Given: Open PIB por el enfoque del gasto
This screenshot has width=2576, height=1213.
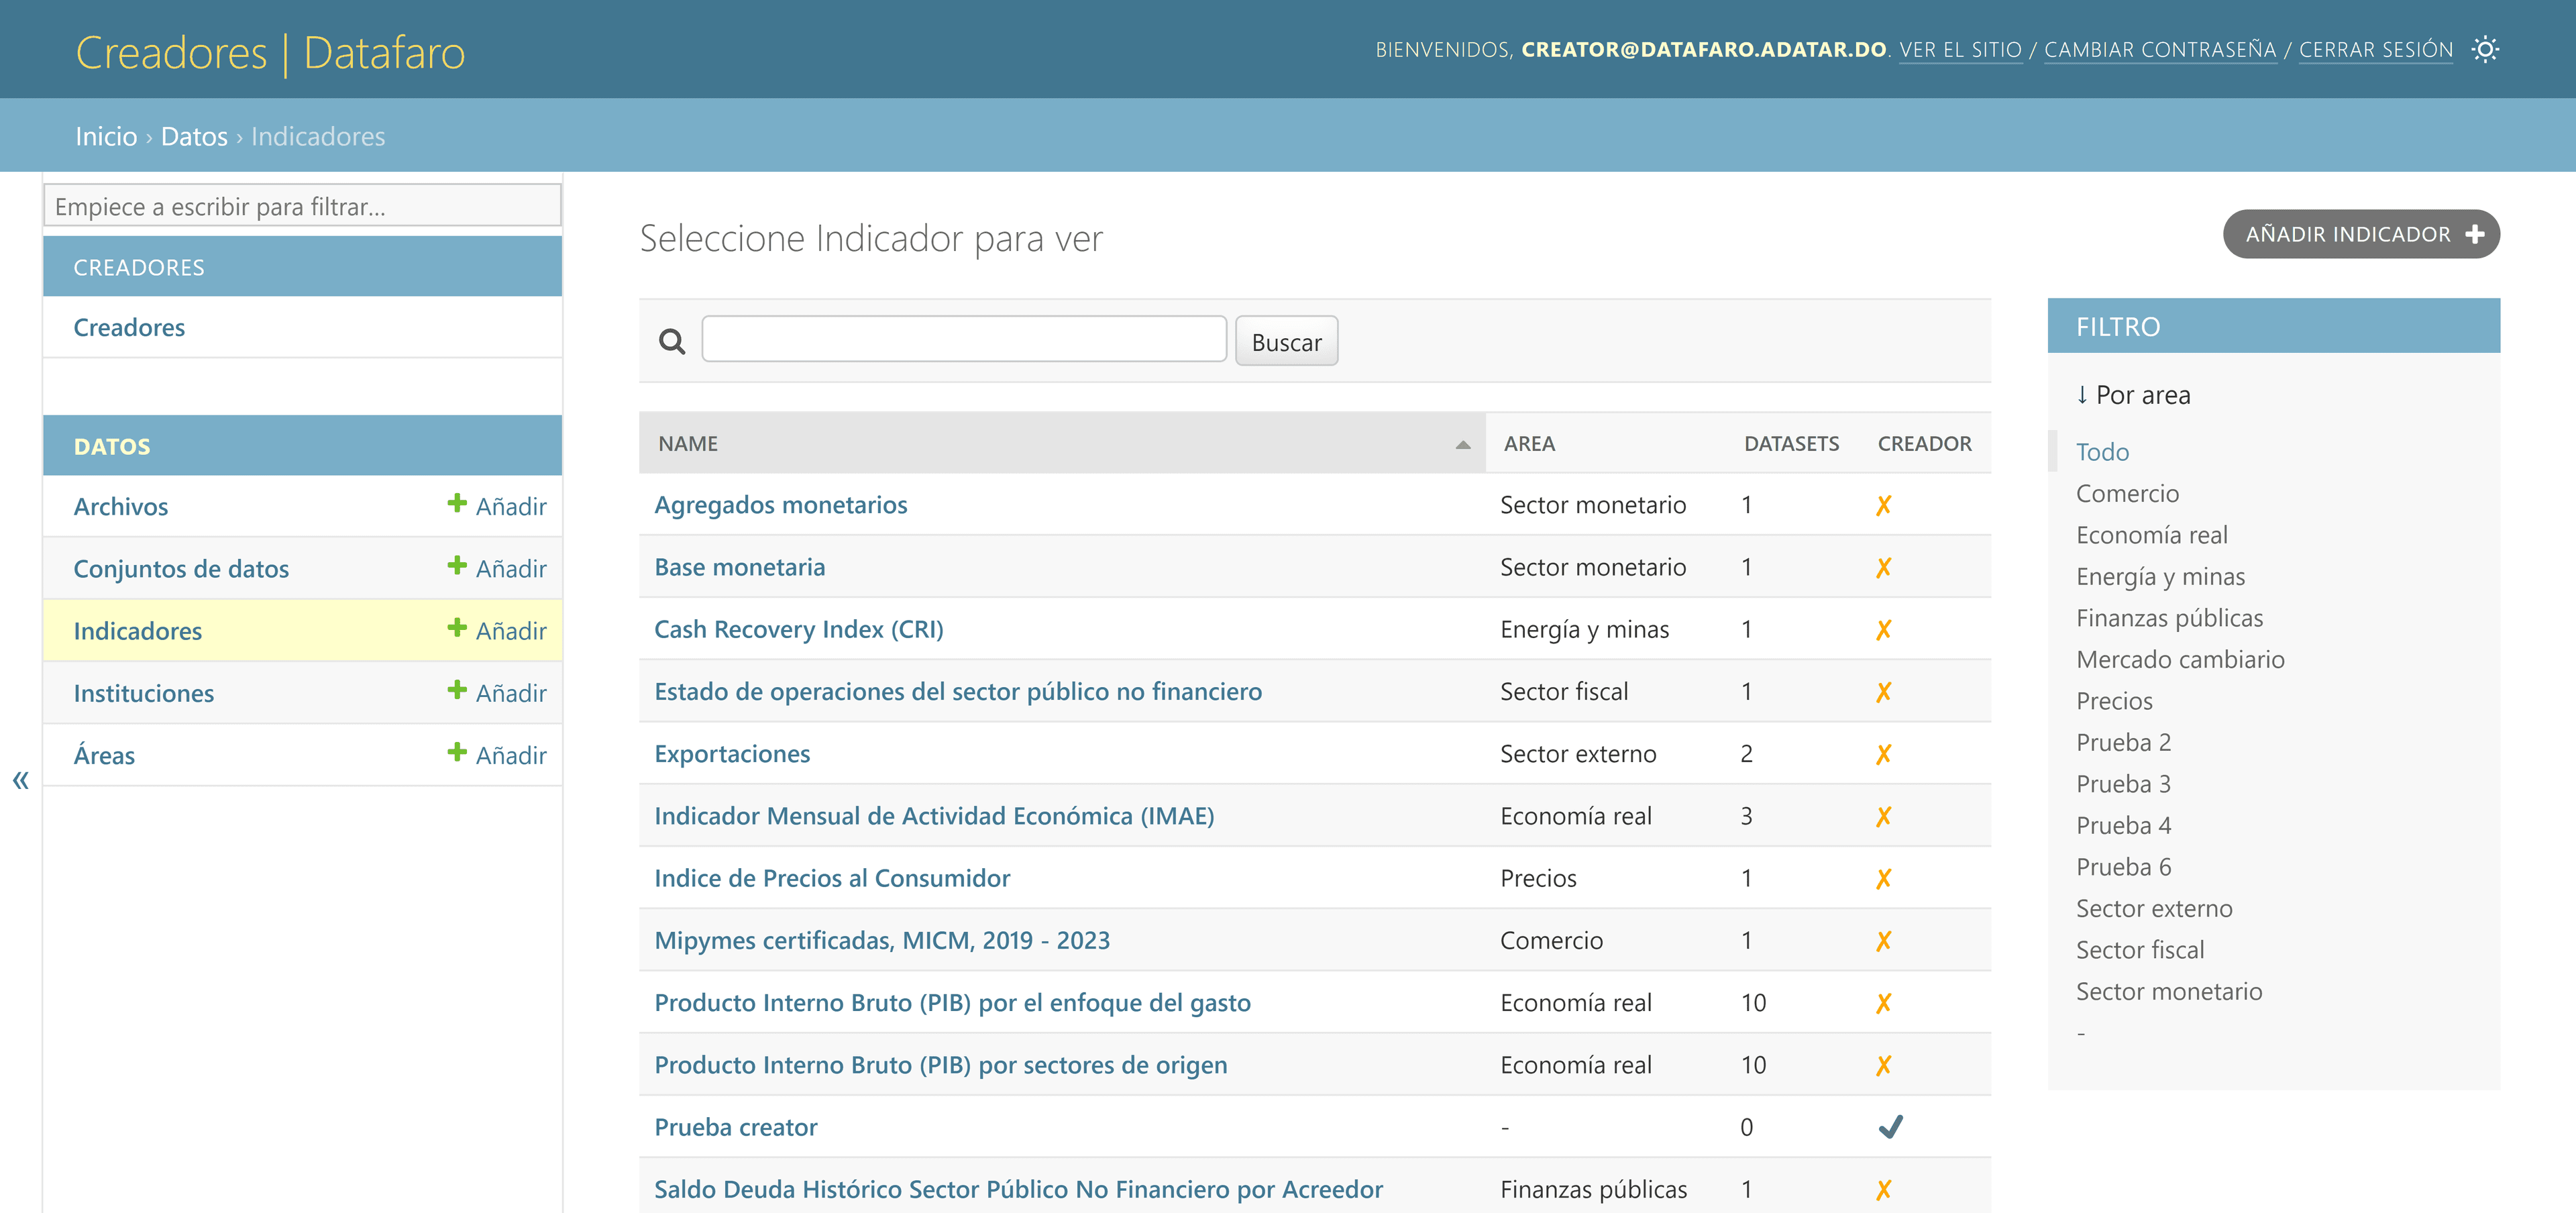Looking at the screenshot, I should point(952,1002).
